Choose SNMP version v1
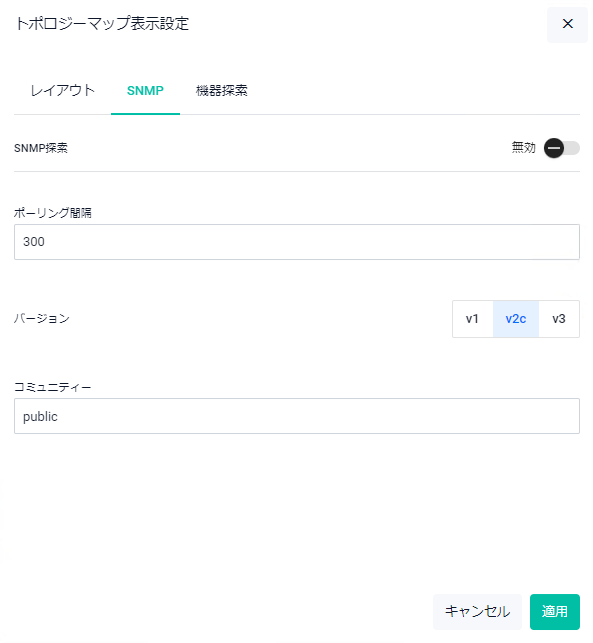Viewport: 593px width, 643px height. (x=472, y=319)
